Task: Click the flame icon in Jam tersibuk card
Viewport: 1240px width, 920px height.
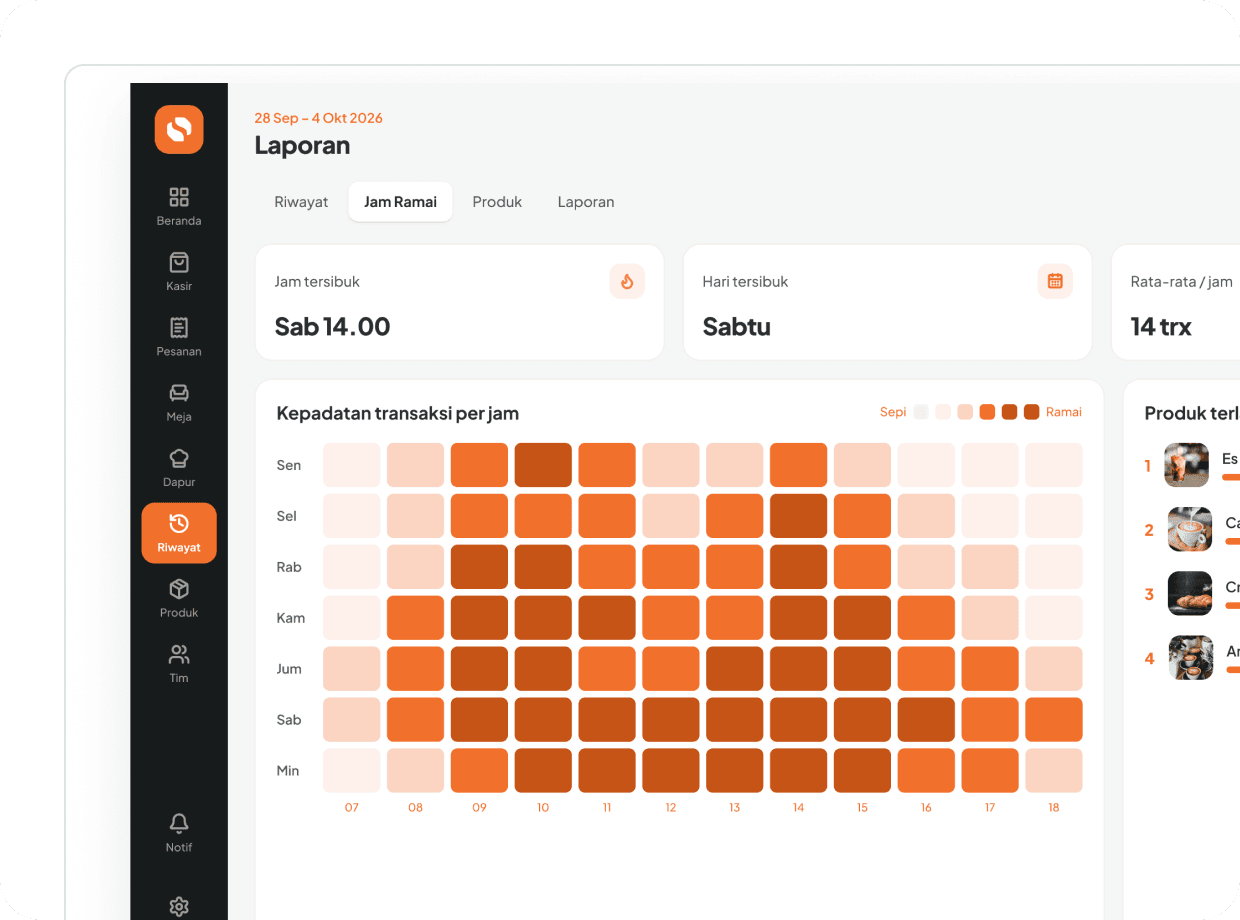Action: [x=627, y=281]
